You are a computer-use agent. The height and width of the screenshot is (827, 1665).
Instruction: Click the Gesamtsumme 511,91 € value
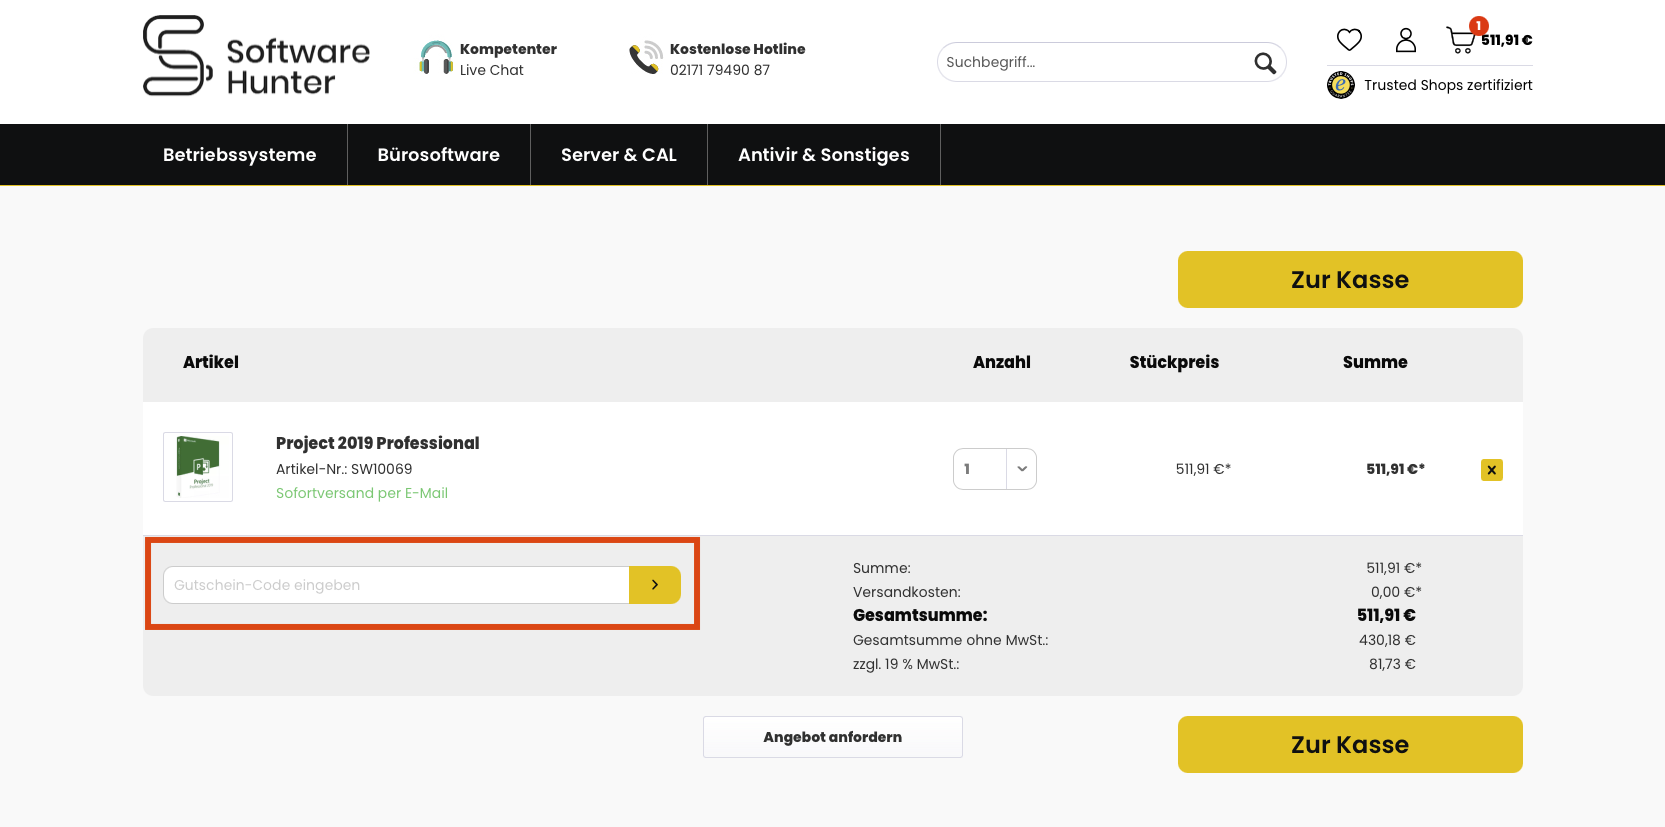click(1386, 615)
